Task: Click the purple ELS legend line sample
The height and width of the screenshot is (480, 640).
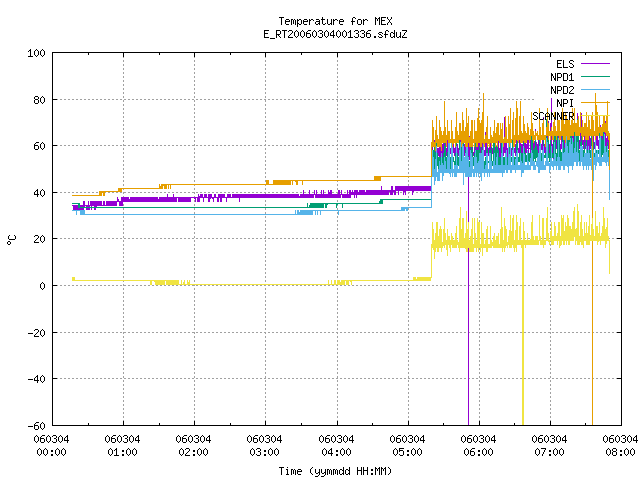Action: coord(596,64)
